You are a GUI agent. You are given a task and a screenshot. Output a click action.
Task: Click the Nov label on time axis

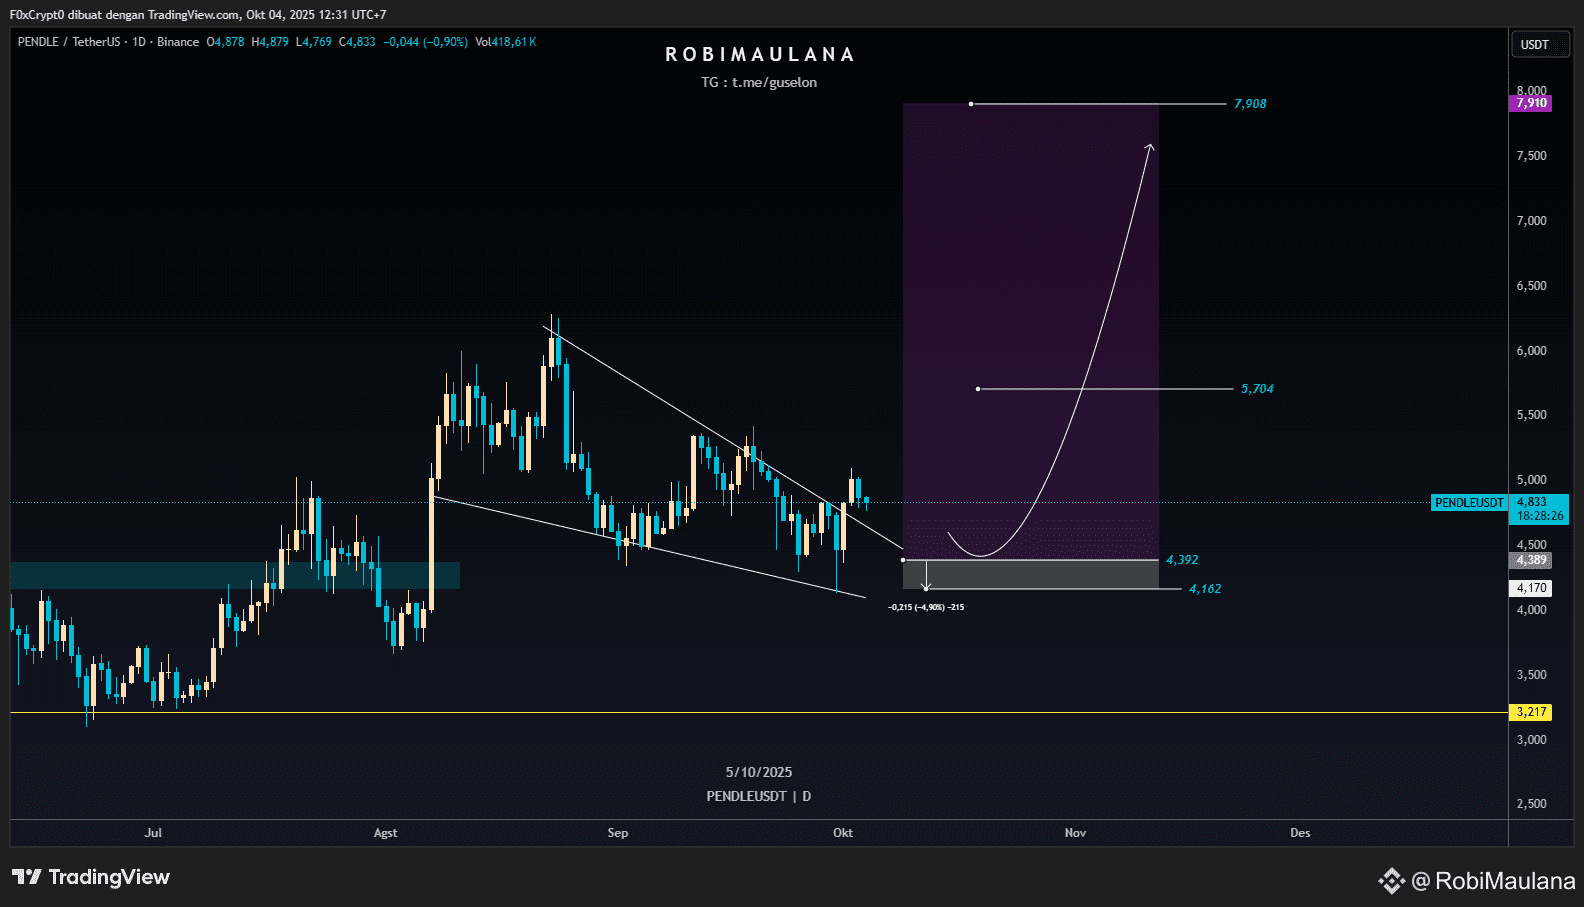pyautogui.click(x=1075, y=833)
